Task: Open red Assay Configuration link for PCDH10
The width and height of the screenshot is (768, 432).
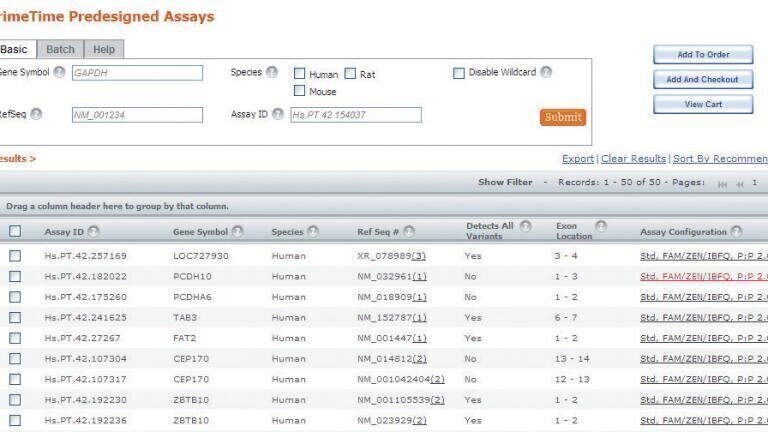Action: (704, 276)
